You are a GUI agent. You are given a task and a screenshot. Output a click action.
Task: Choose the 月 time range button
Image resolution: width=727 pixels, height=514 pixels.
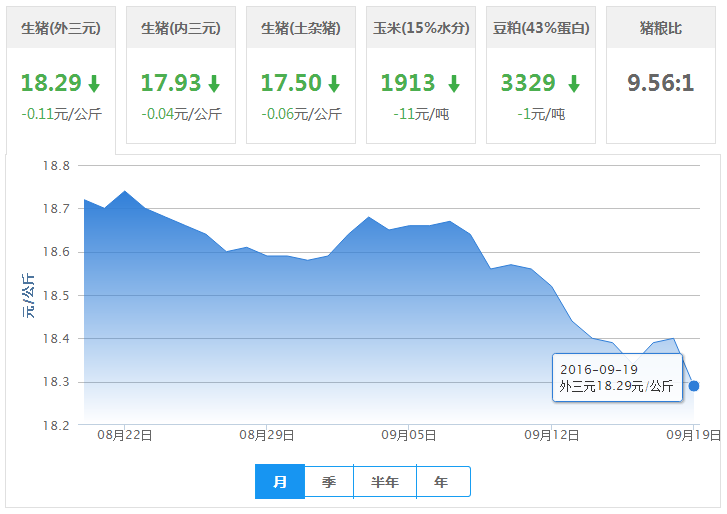[x=280, y=482]
